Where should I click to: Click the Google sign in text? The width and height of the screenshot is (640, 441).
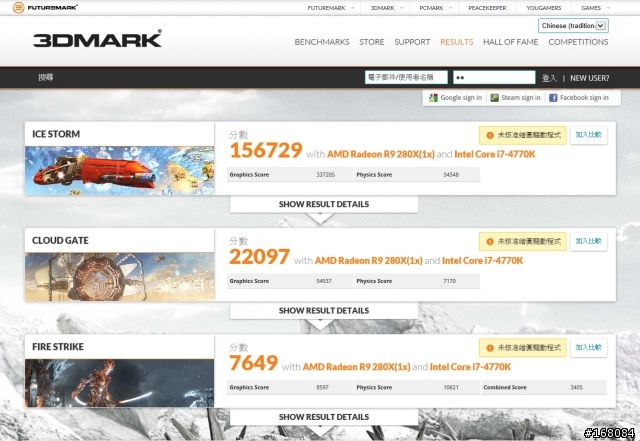[x=461, y=98]
